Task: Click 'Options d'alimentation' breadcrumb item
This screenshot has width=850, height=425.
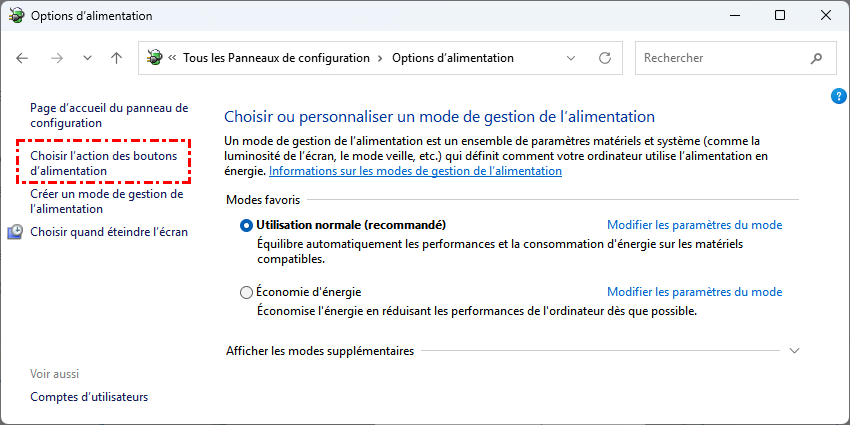Action: 452,58
